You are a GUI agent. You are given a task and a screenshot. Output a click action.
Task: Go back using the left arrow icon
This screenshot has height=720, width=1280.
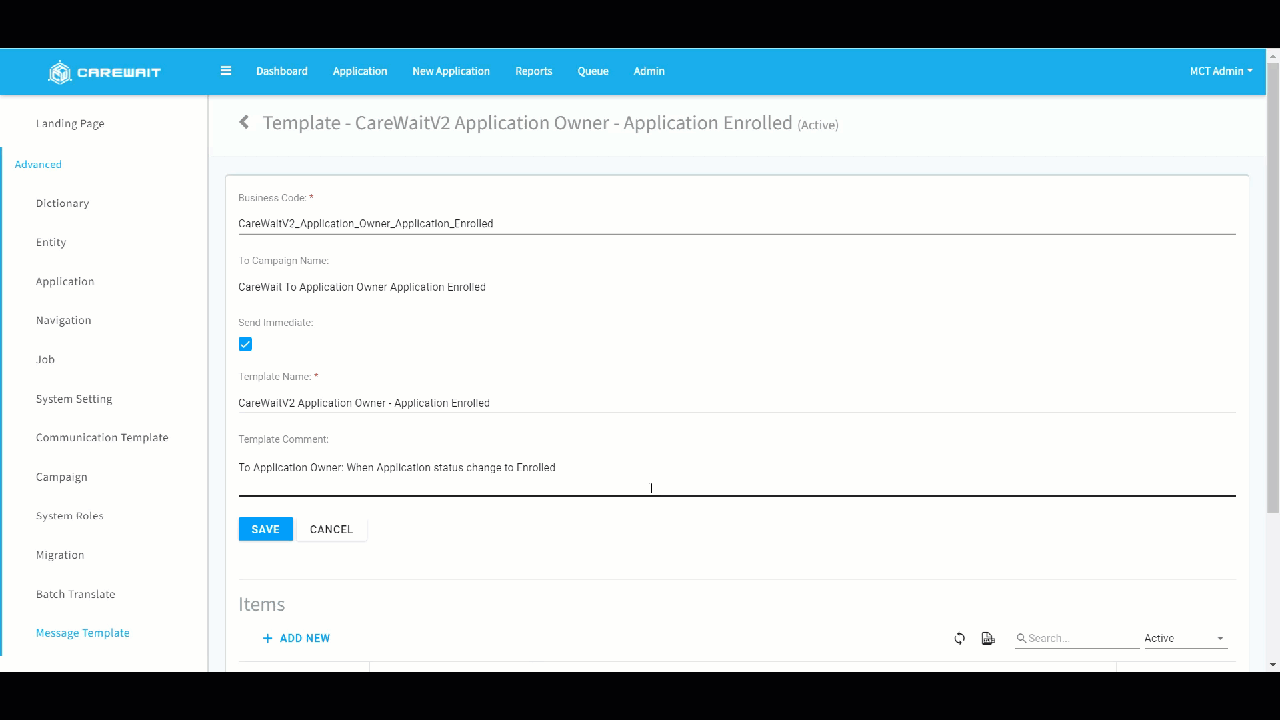point(243,123)
